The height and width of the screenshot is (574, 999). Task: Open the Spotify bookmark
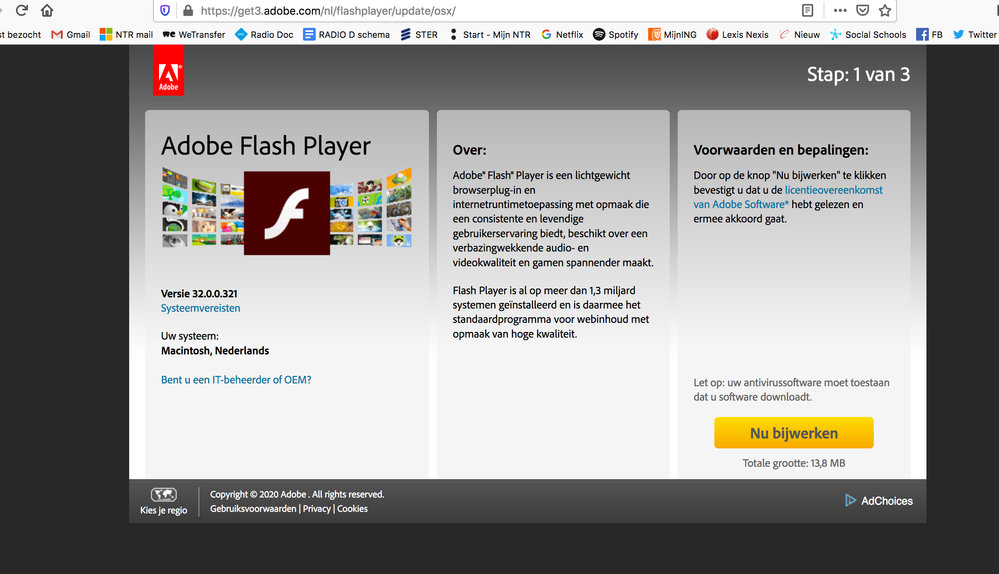click(x=615, y=34)
